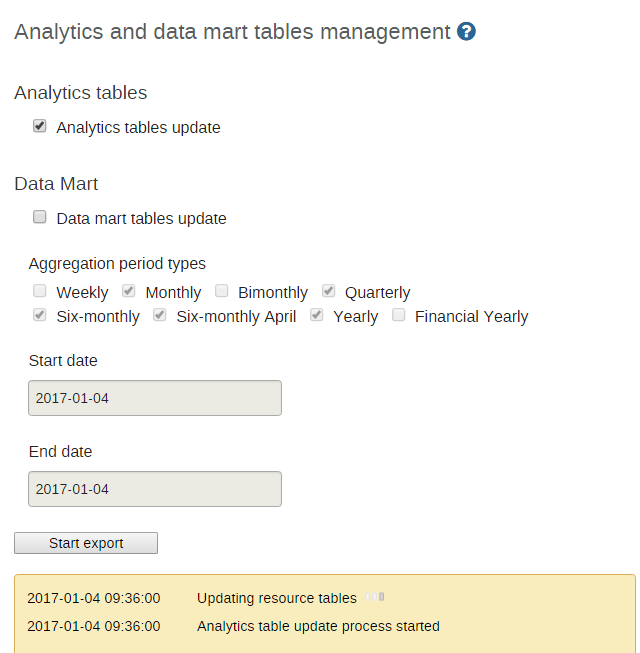Click the help question mark icon
This screenshot has width=640, height=653.
[x=466, y=32]
